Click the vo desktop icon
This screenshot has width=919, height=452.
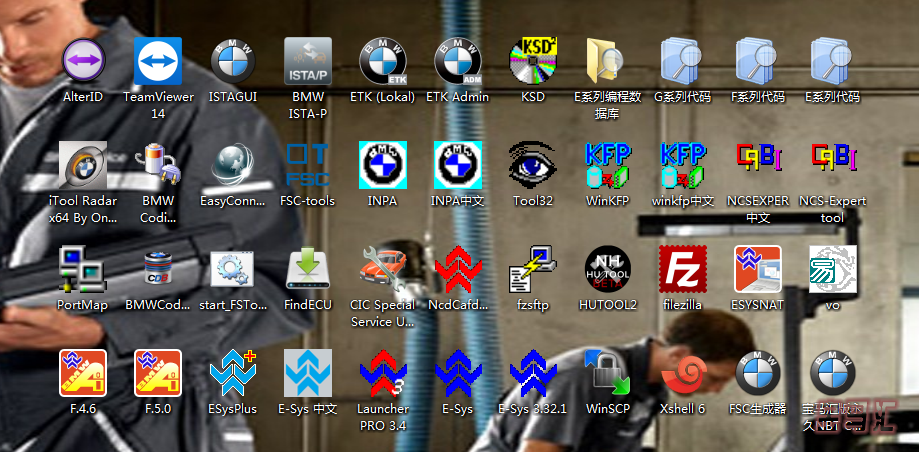click(833, 269)
